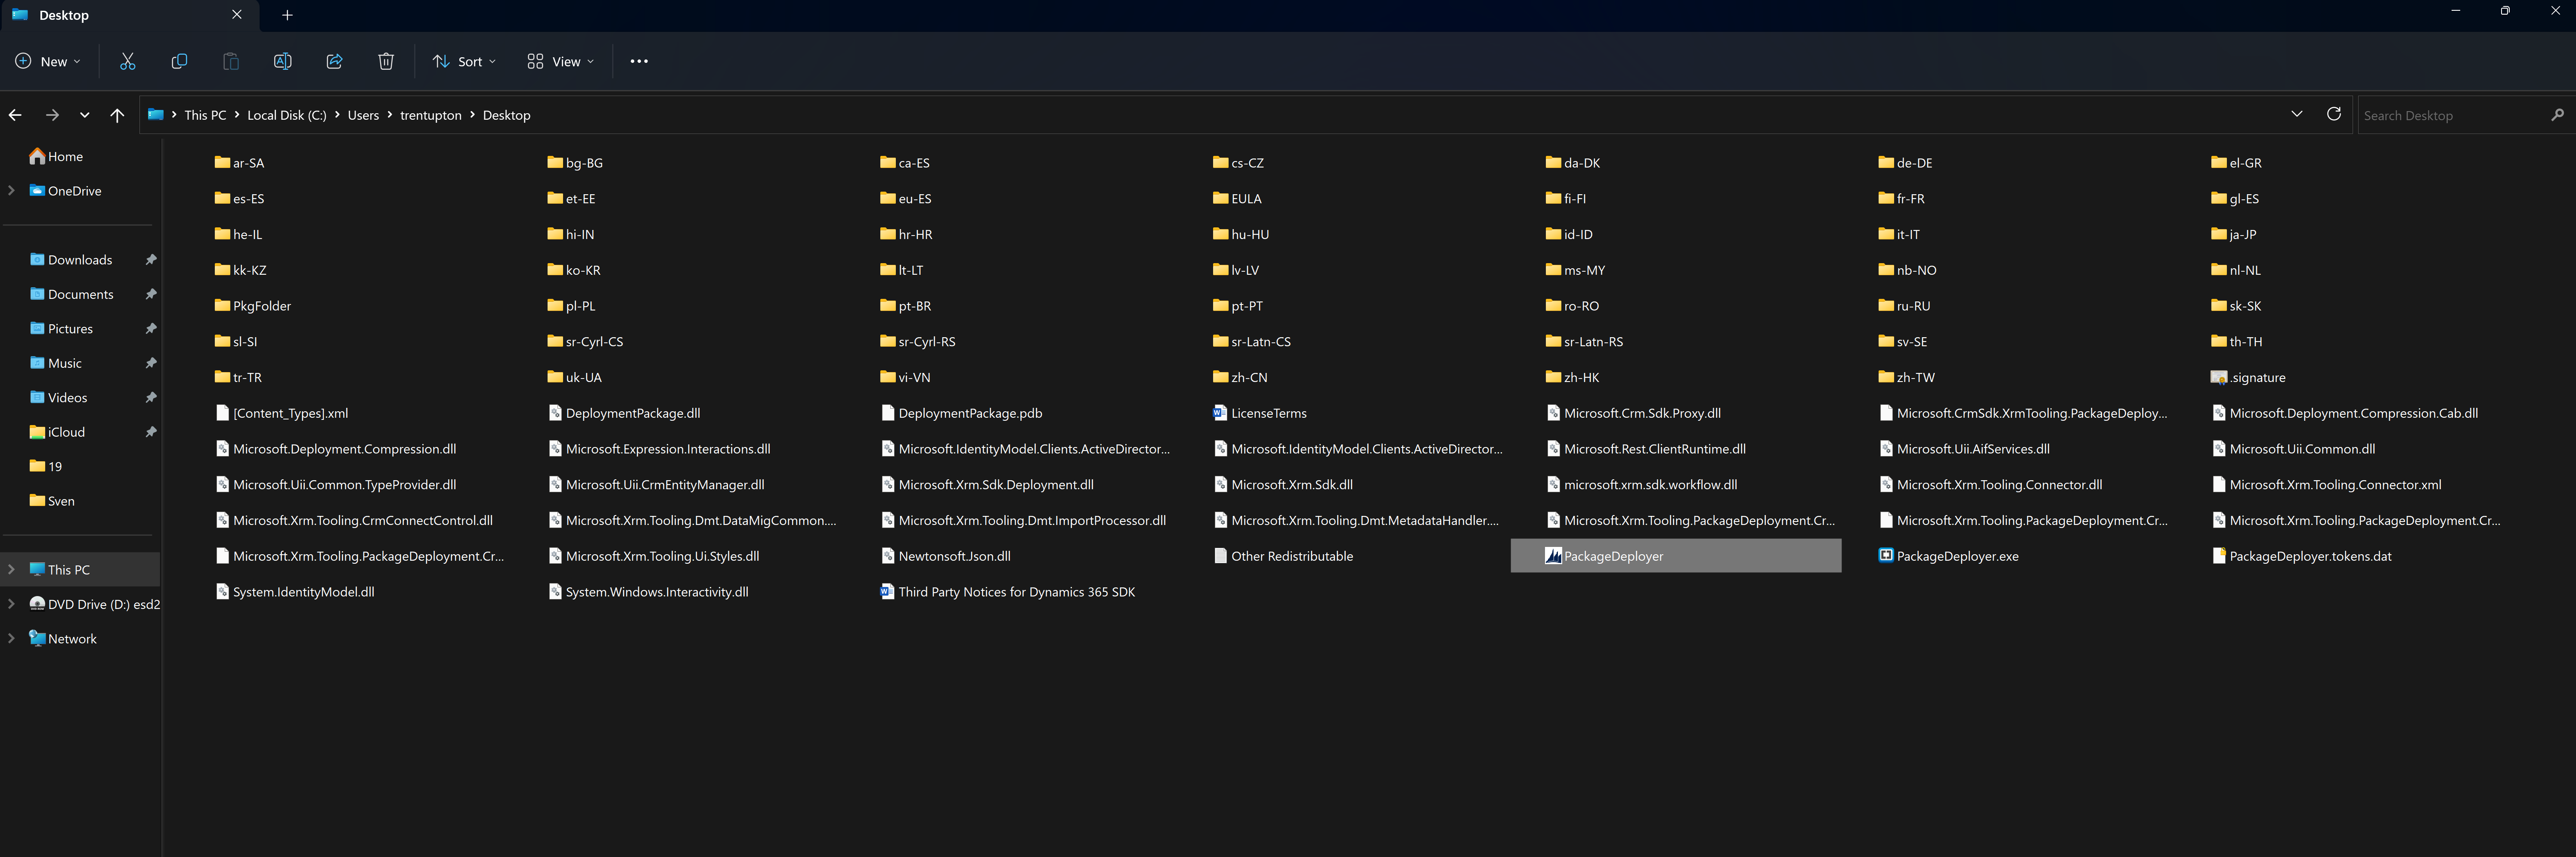
Task: Open the View dropdown menu
Action: (560, 62)
